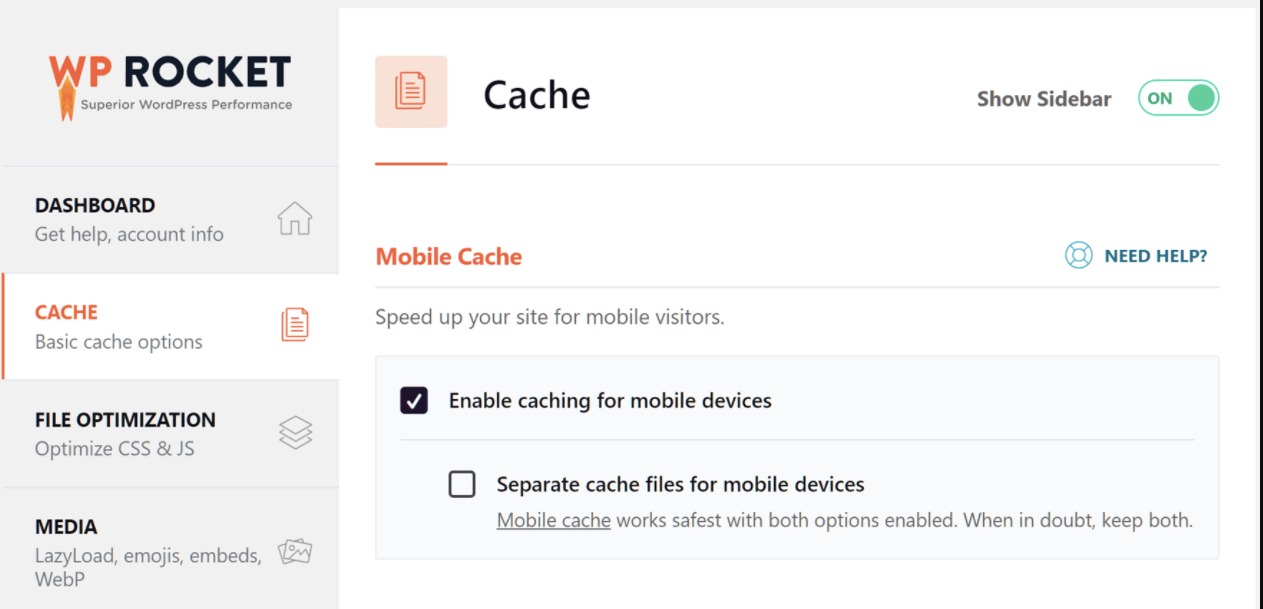Screen dimensions: 1263x609
Task: Open the Dashboard menu section
Action: click(170, 220)
